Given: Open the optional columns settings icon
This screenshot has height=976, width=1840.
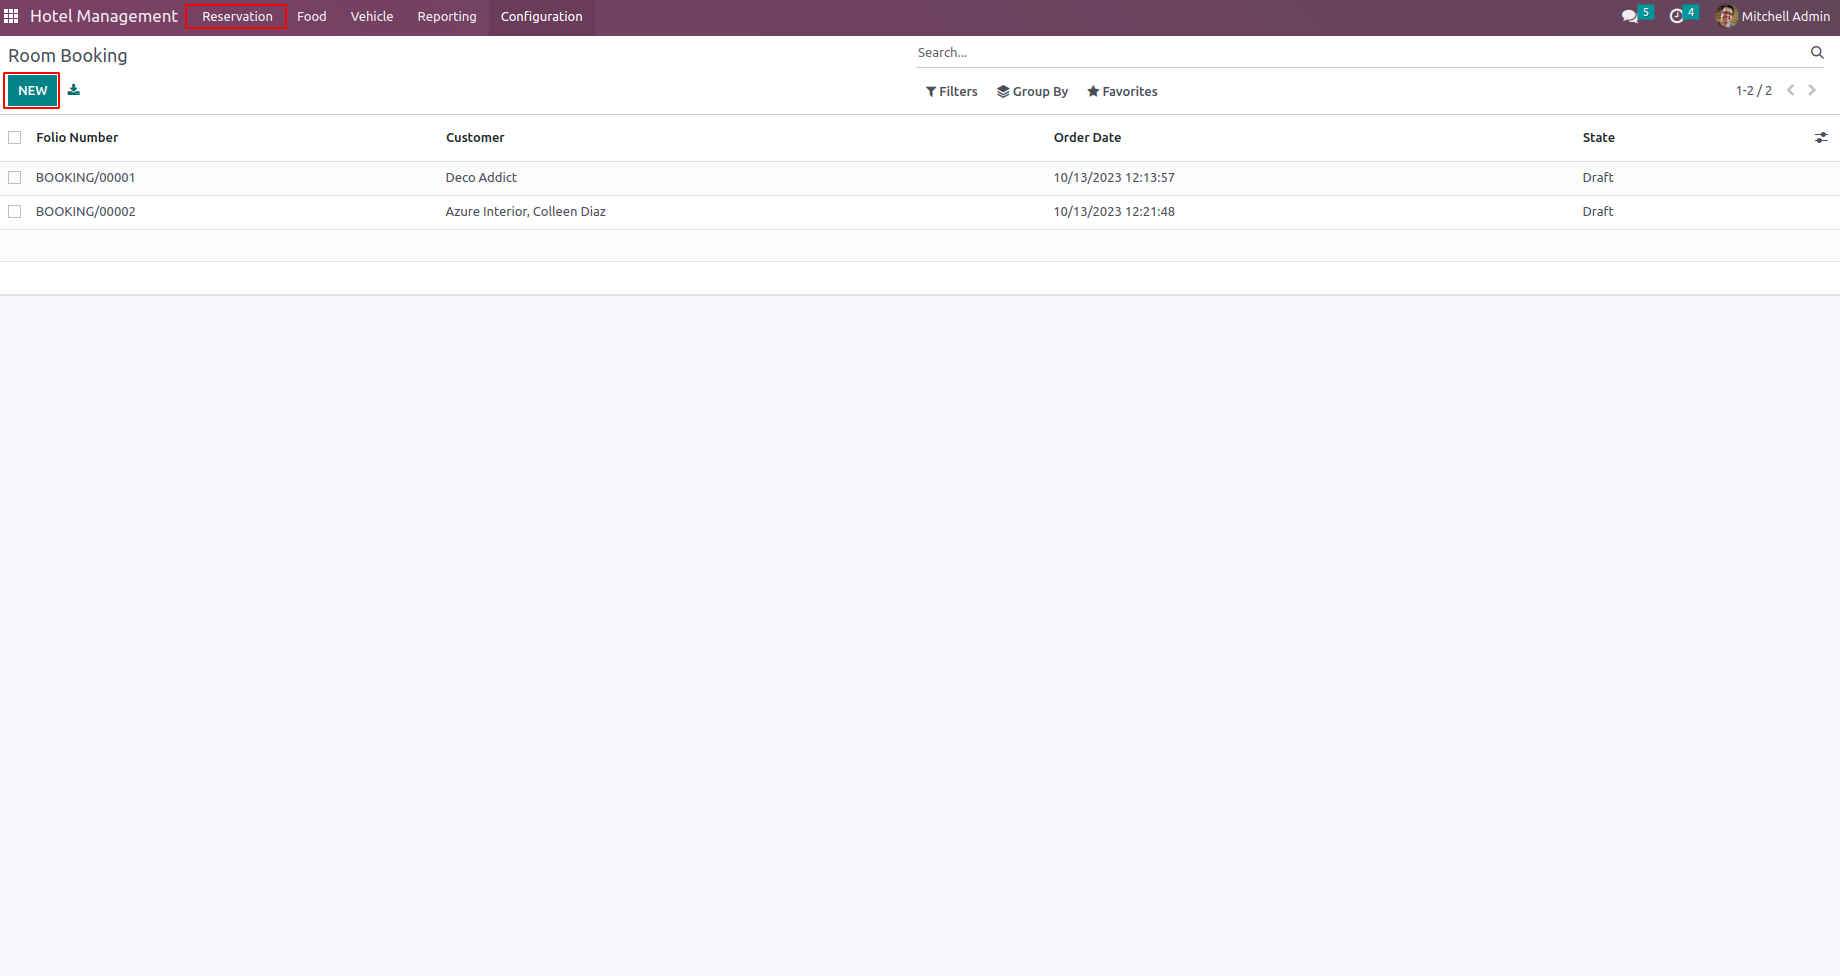Looking at the screenshot, I should tap(1821, 138).
